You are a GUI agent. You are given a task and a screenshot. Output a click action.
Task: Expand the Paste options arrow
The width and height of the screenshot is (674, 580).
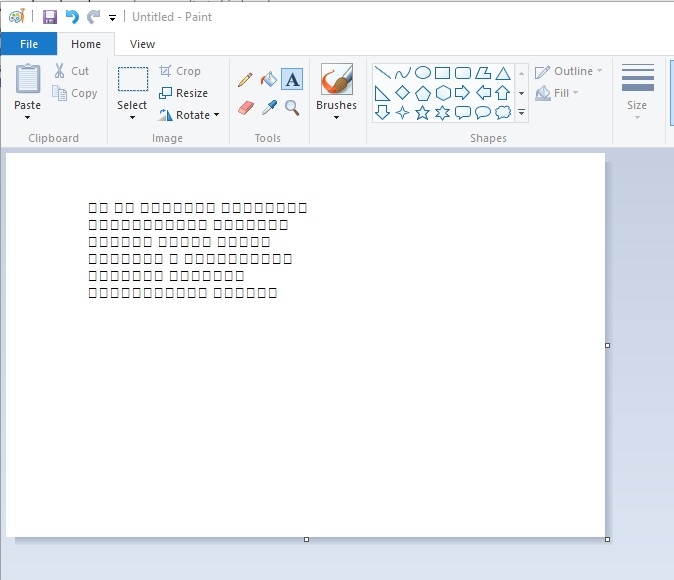[28, 117]
